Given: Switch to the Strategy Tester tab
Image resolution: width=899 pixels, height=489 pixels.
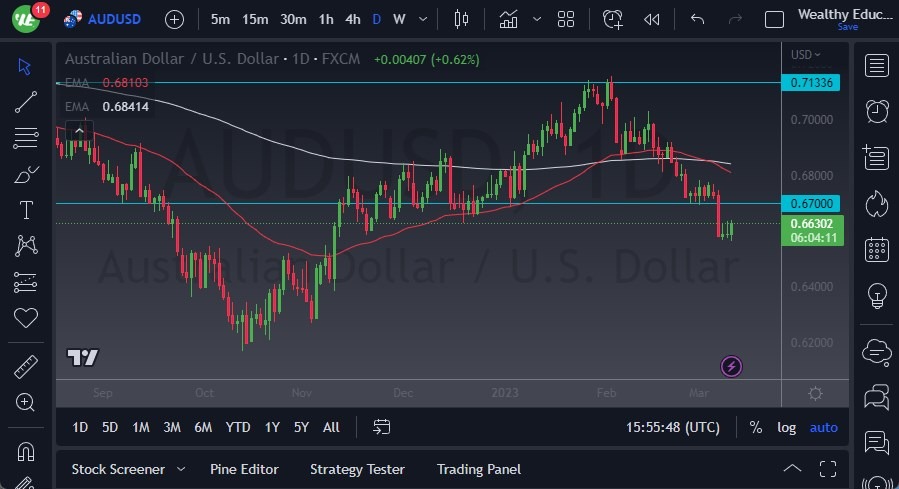Looking at the screenshot, I should click(357, 469).
